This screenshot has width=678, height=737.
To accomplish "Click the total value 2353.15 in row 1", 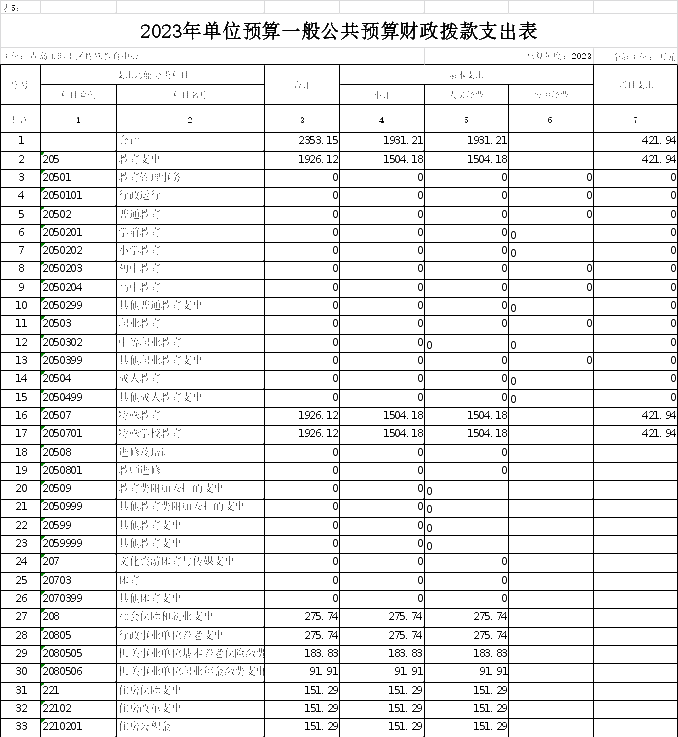I will (302, 141).
